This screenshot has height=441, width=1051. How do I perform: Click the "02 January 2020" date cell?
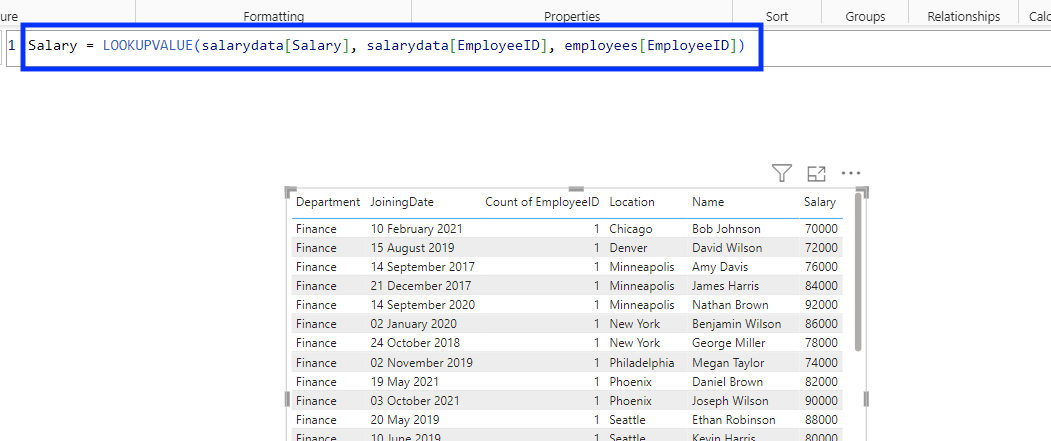coord(414,324)
